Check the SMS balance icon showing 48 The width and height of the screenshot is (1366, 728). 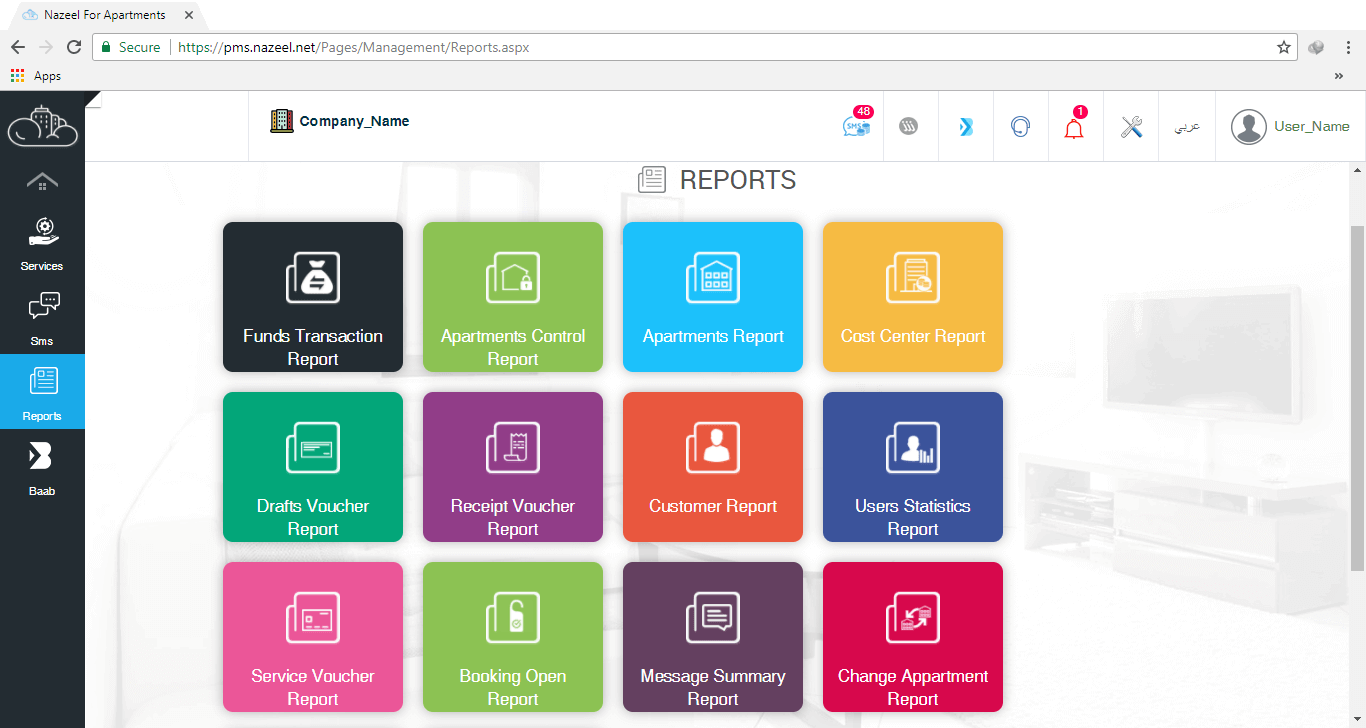856,126
